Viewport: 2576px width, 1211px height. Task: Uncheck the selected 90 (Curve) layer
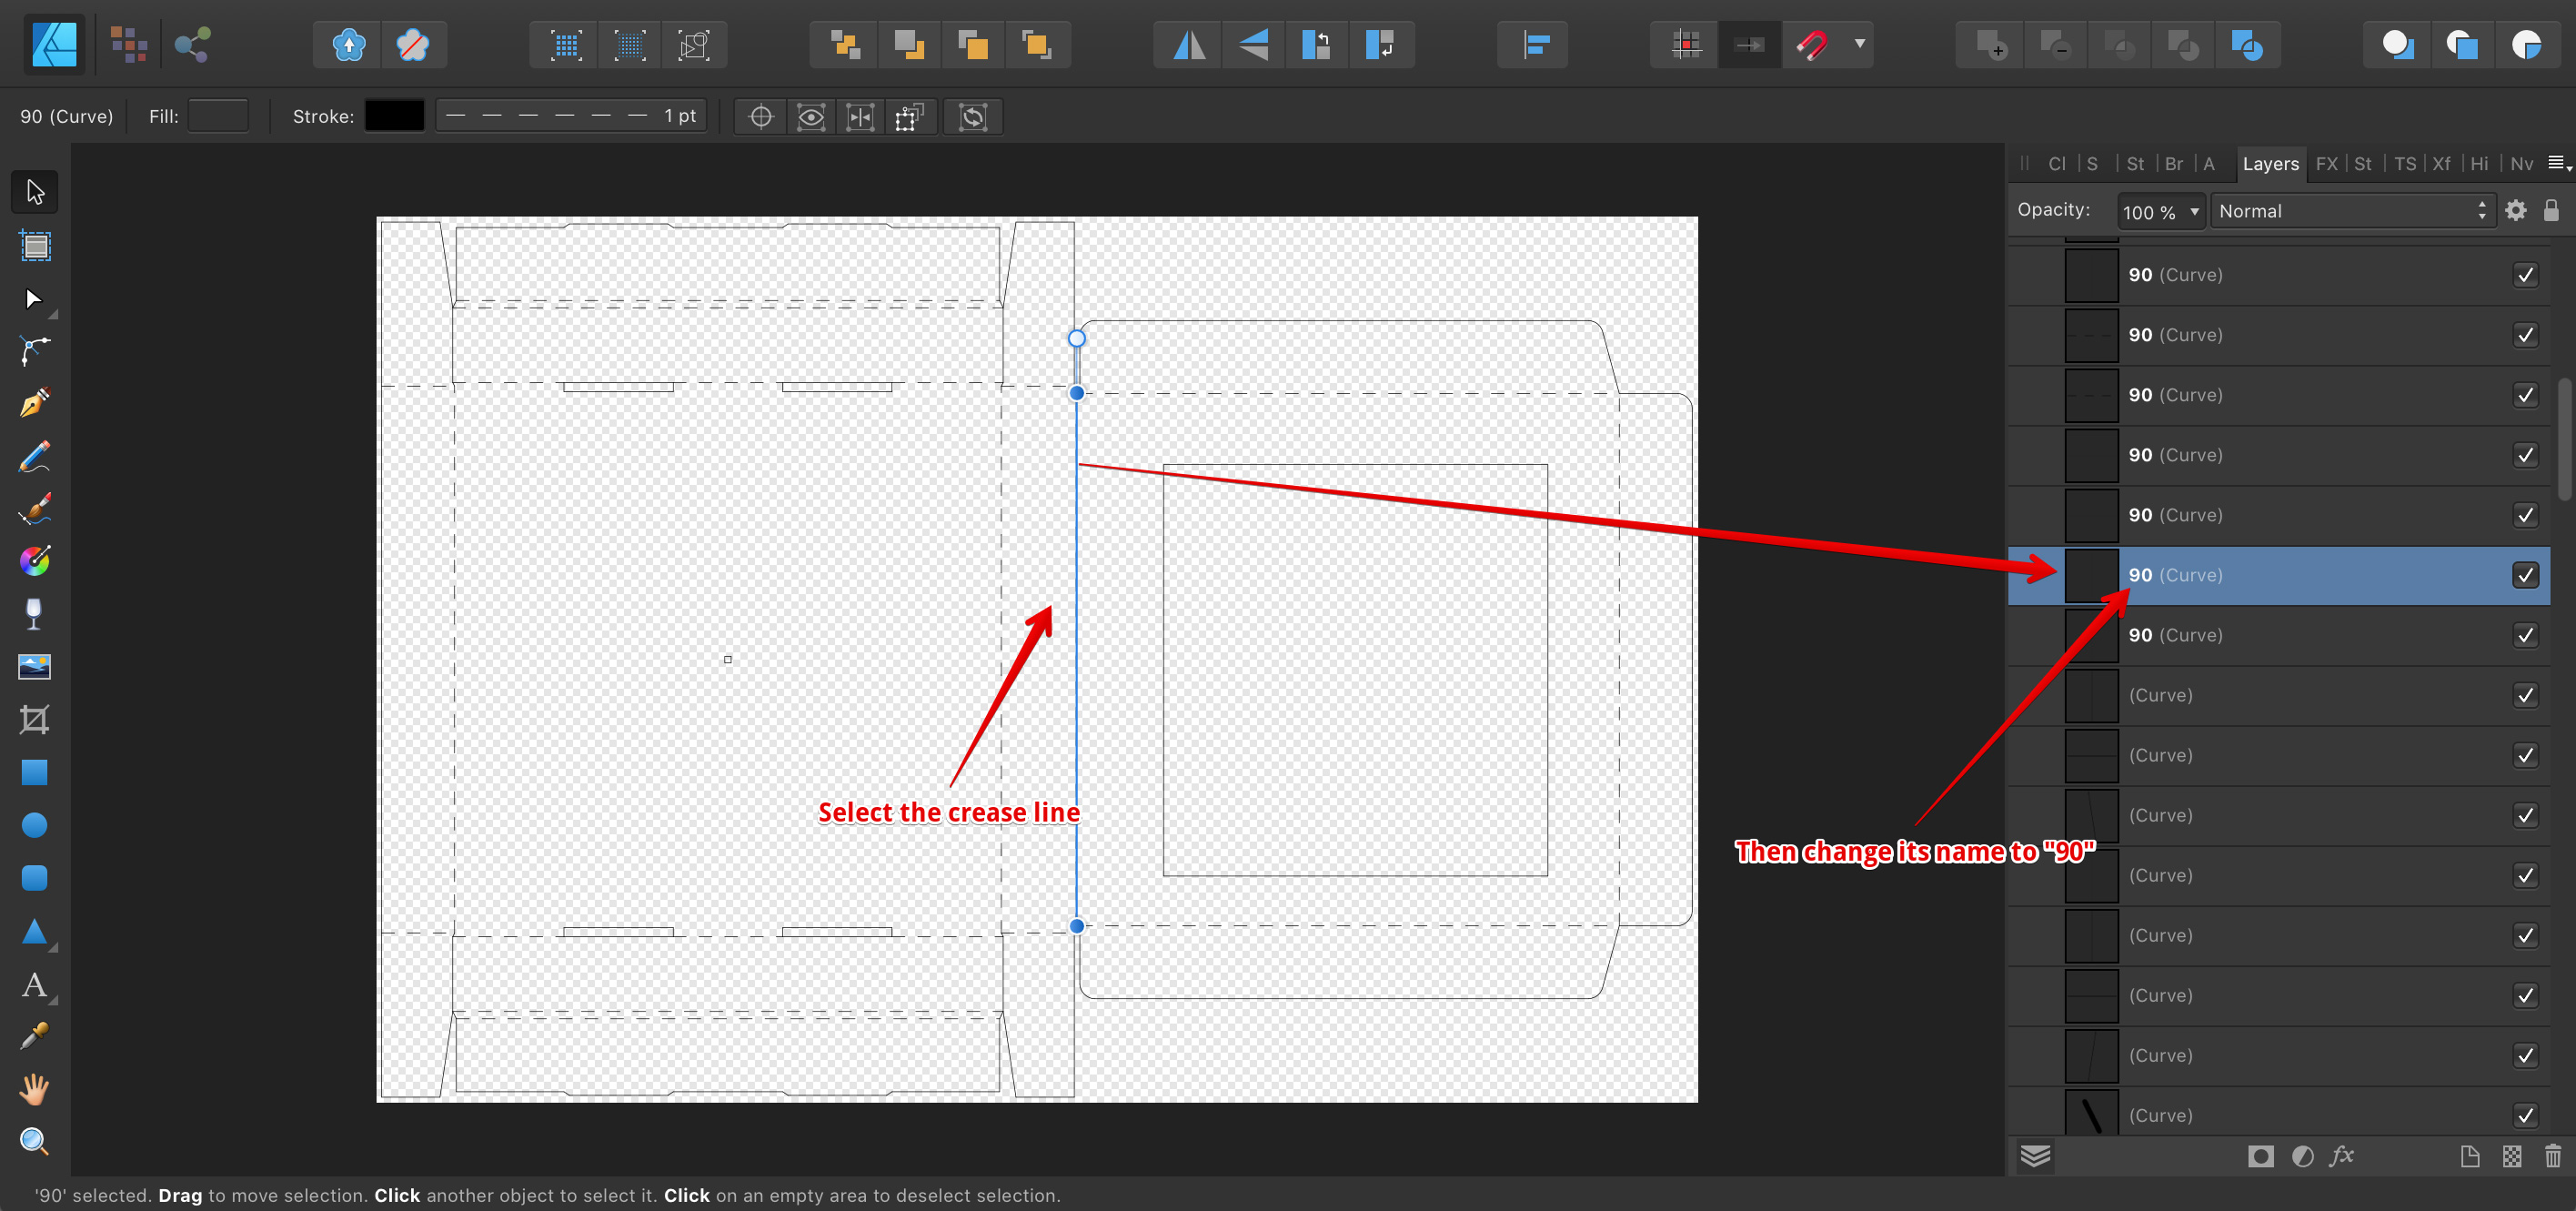click(x=2526, y=575)
